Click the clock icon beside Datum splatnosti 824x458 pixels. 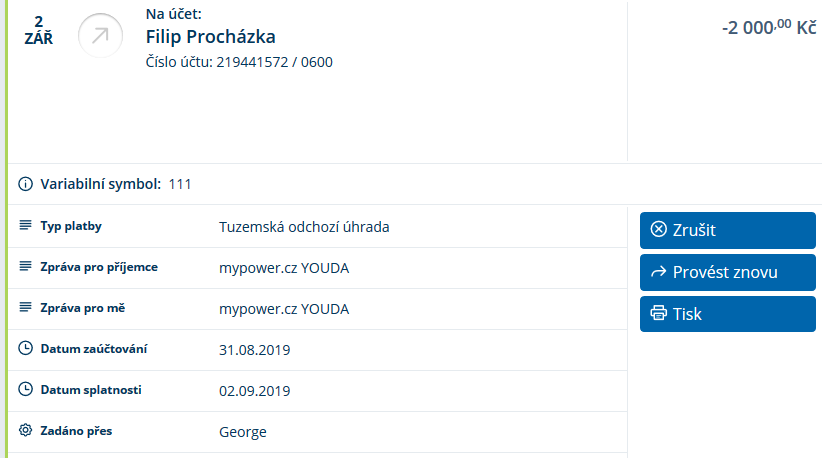pos(26,390)
